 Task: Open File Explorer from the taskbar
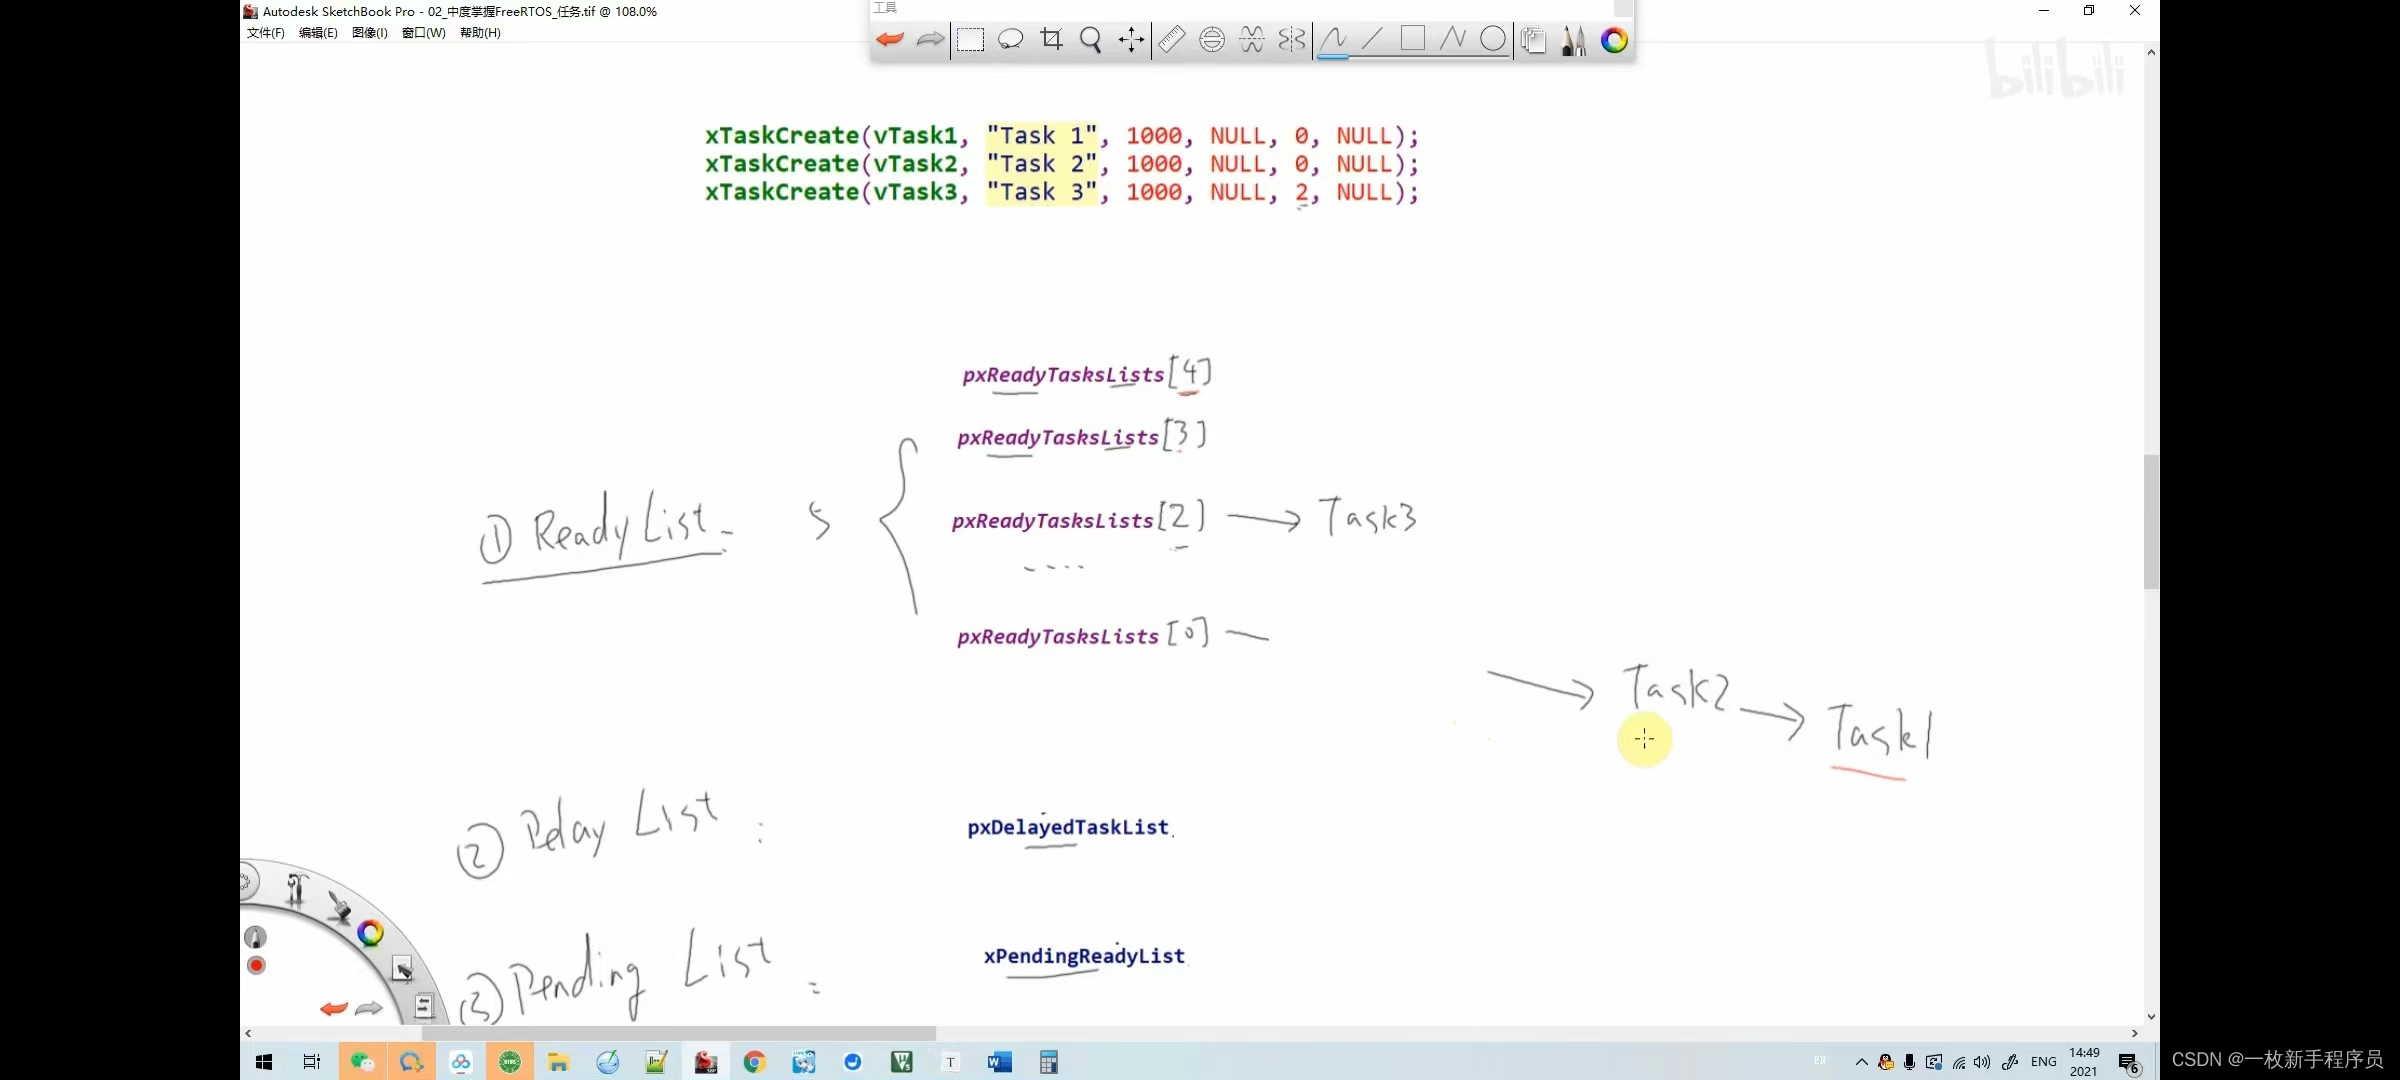(x=558, y=1062)
